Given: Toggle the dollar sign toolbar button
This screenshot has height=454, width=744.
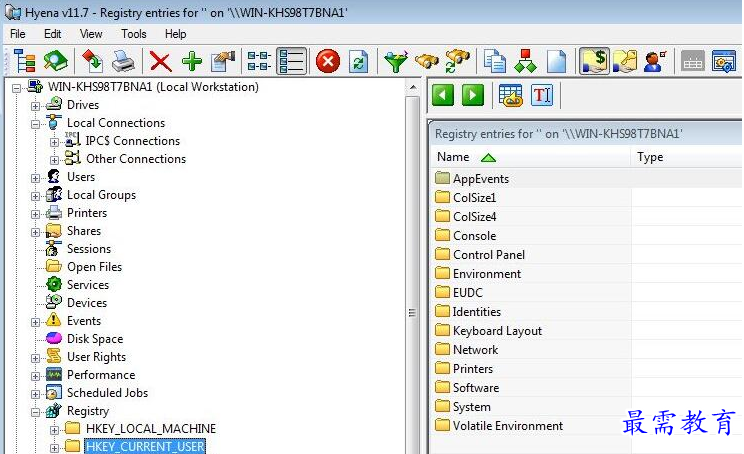Looking at the screenshot, I should point(594,61).
